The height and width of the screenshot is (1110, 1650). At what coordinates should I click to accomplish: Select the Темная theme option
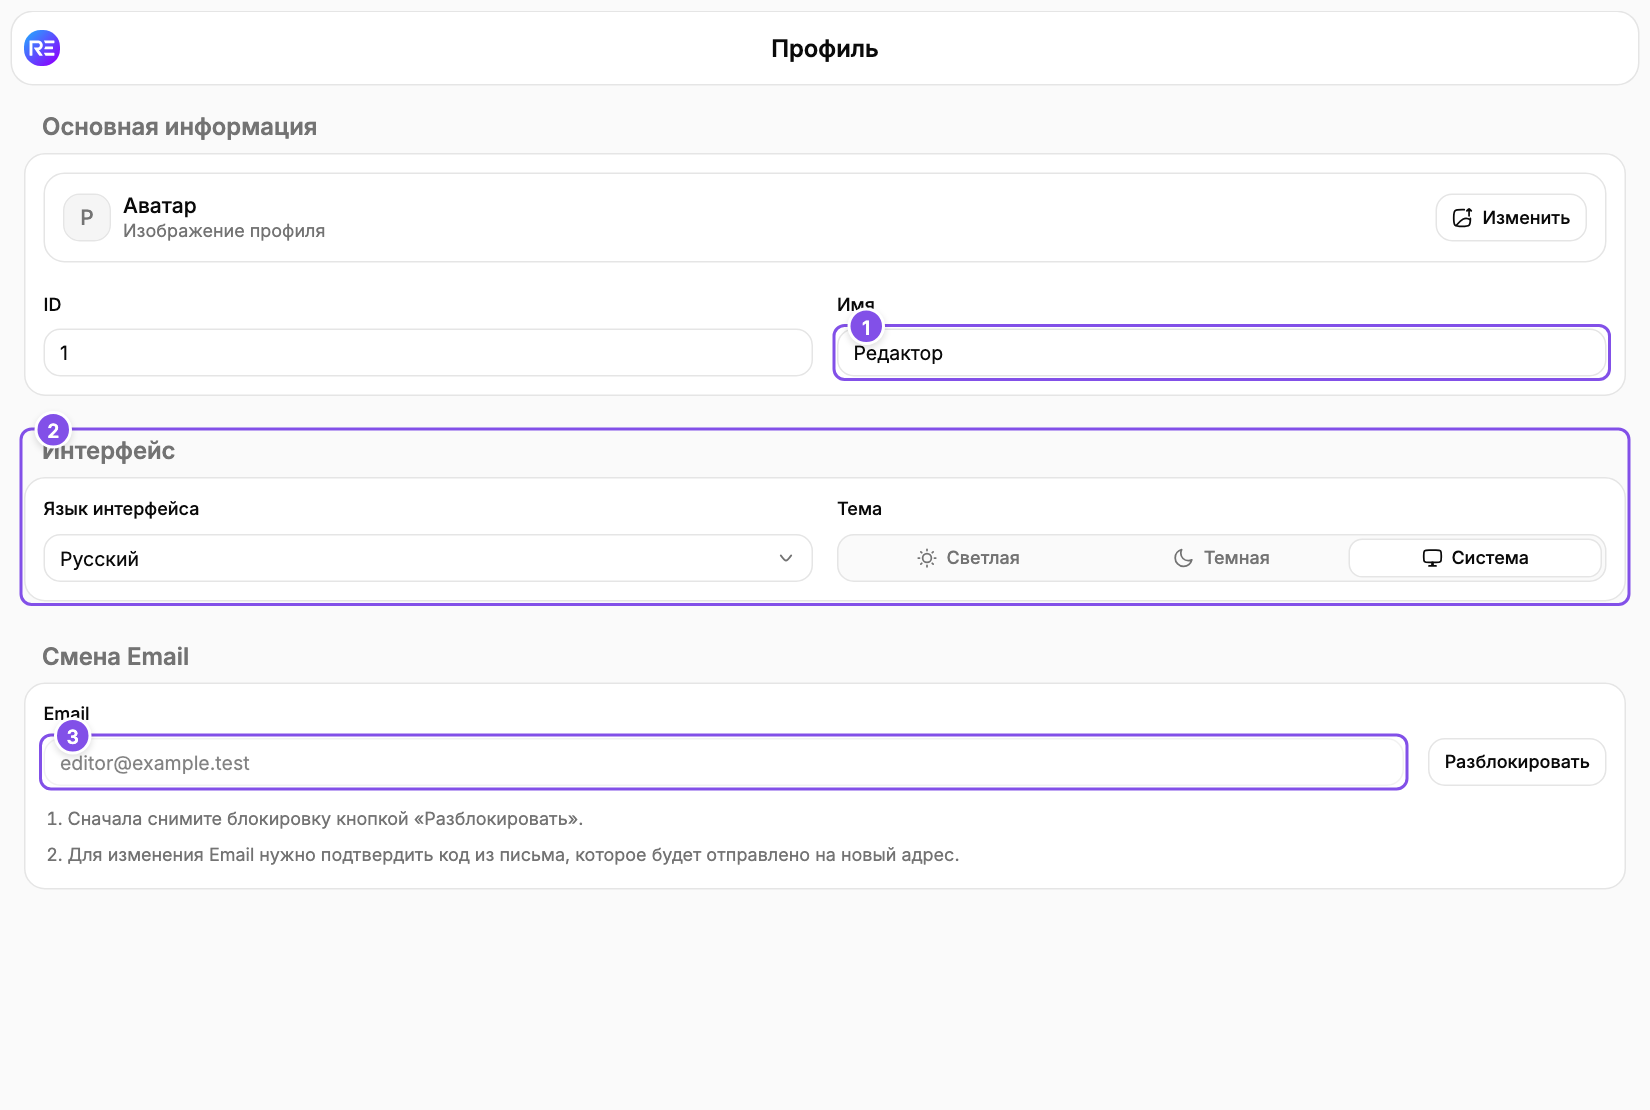pos(1221,558)
